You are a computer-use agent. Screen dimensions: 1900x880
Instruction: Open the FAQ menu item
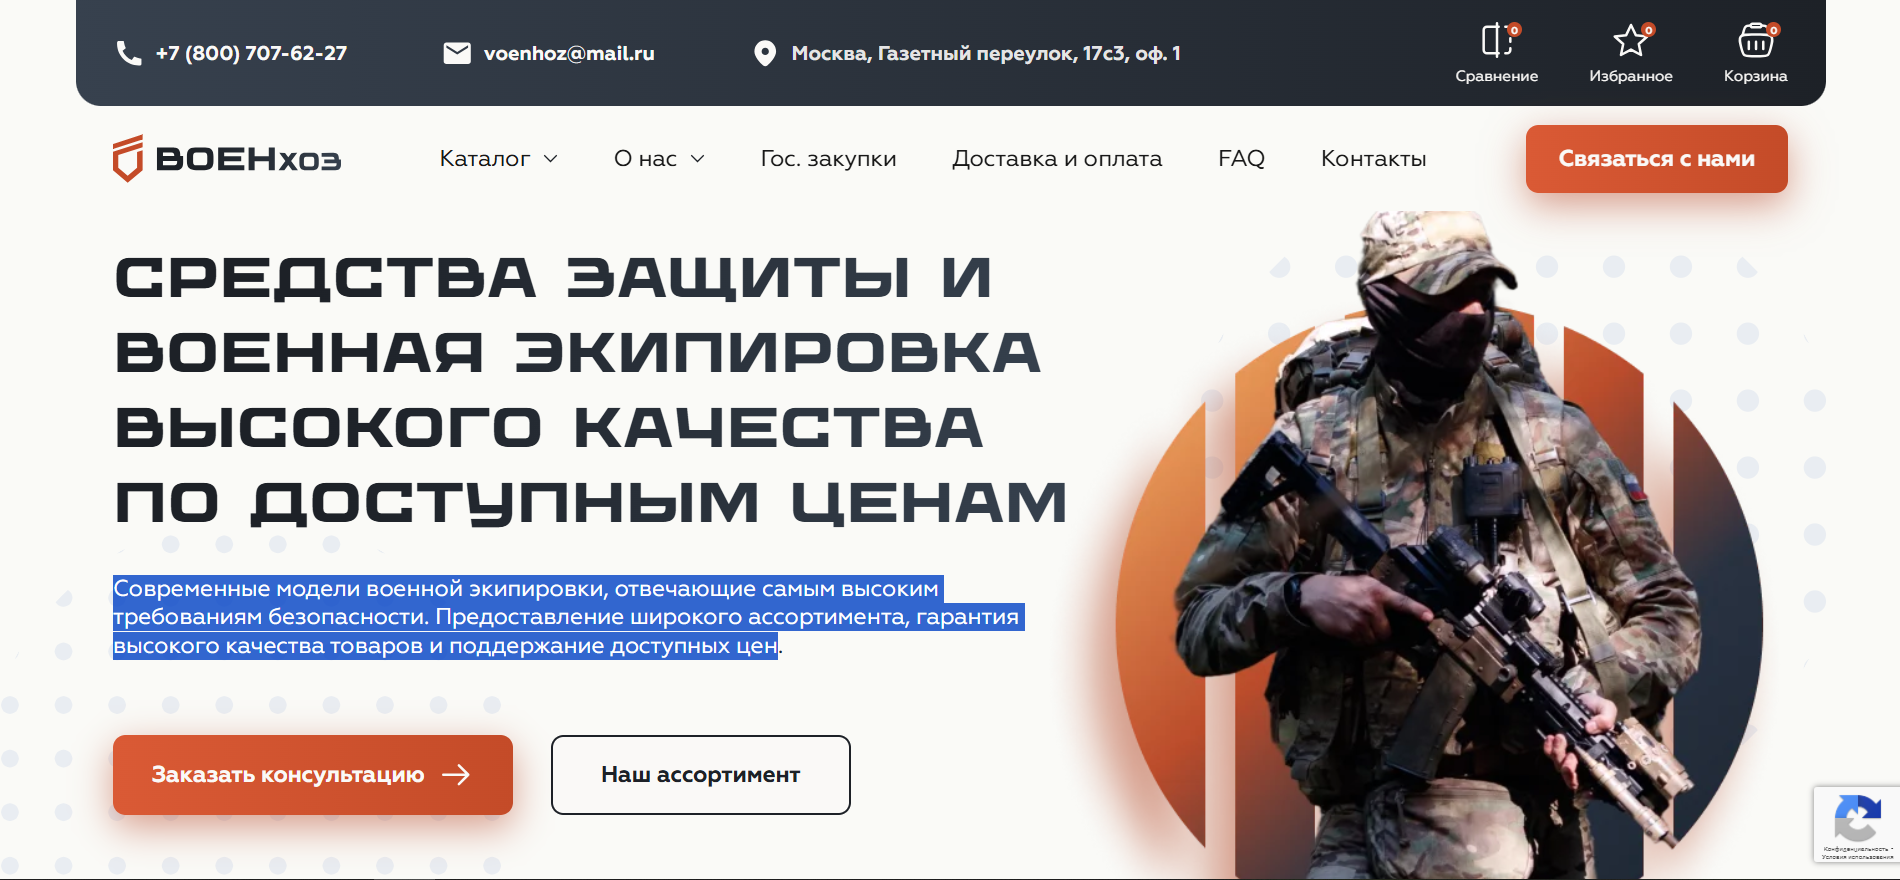1241,158
